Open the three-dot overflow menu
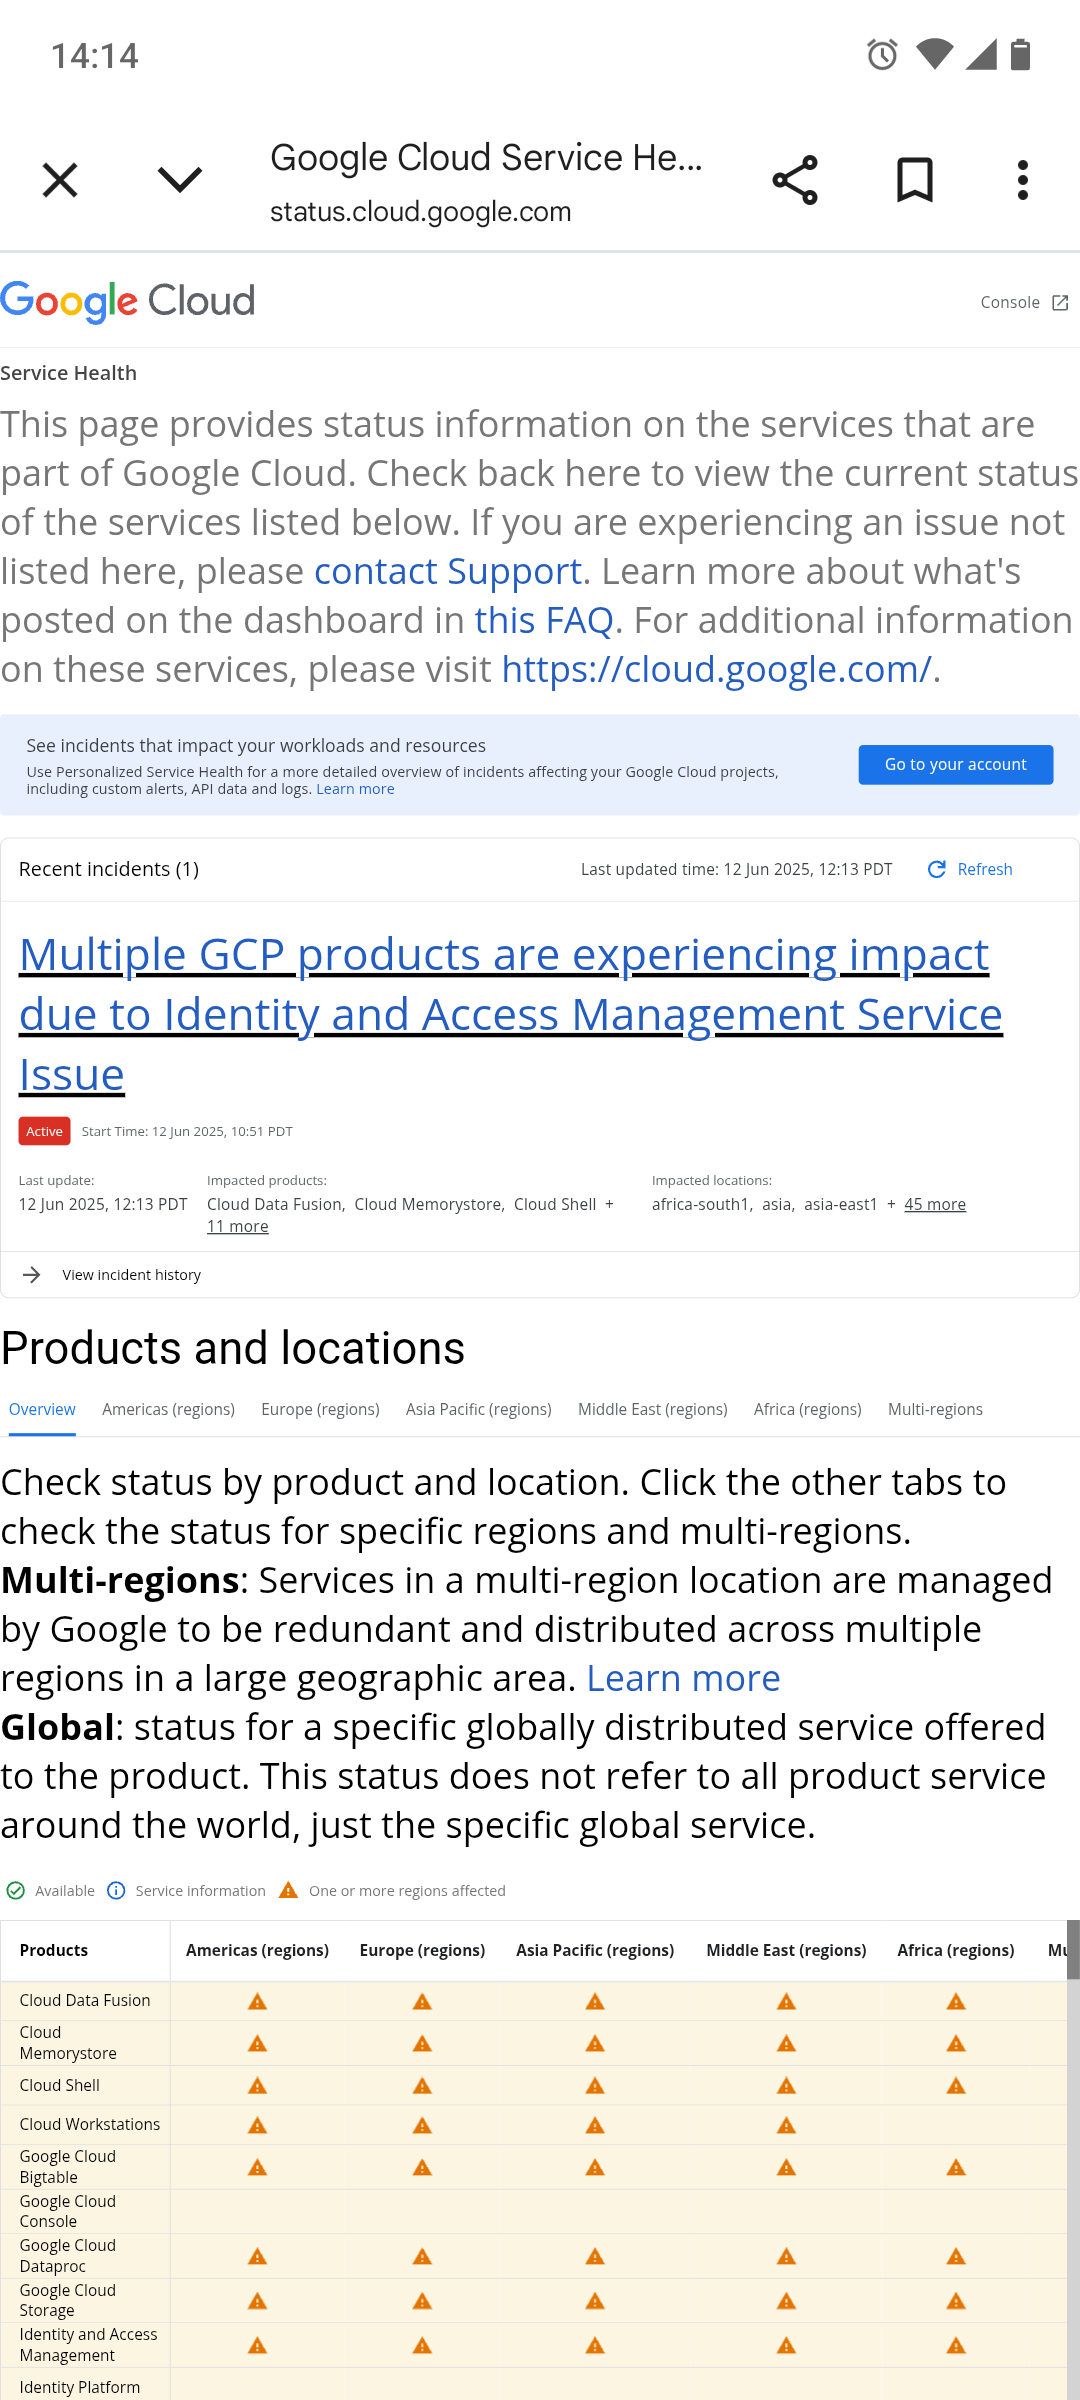This screenshot has width=1080, height=2400. pyautogui.click(x=1022, y=180)
